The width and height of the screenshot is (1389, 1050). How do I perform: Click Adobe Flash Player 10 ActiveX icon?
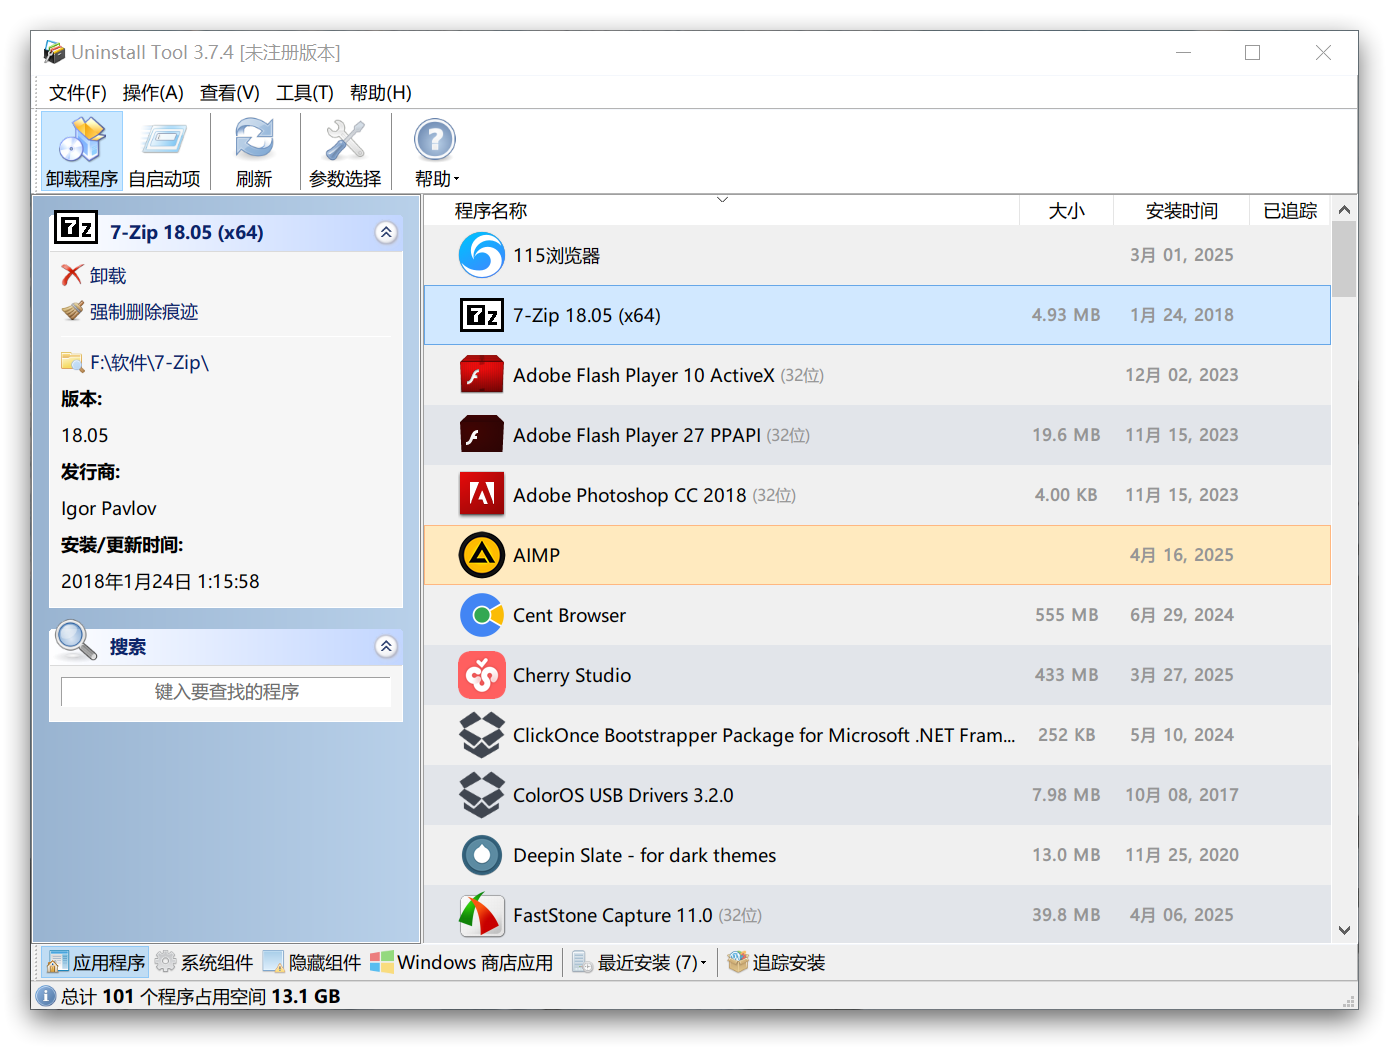click(x=481, y=375)
